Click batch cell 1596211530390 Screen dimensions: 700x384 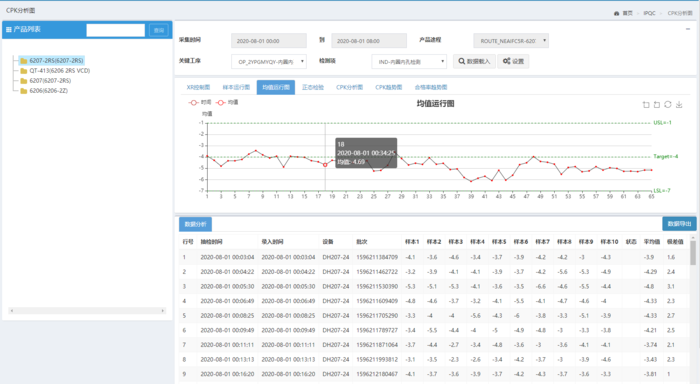[377, 286]
